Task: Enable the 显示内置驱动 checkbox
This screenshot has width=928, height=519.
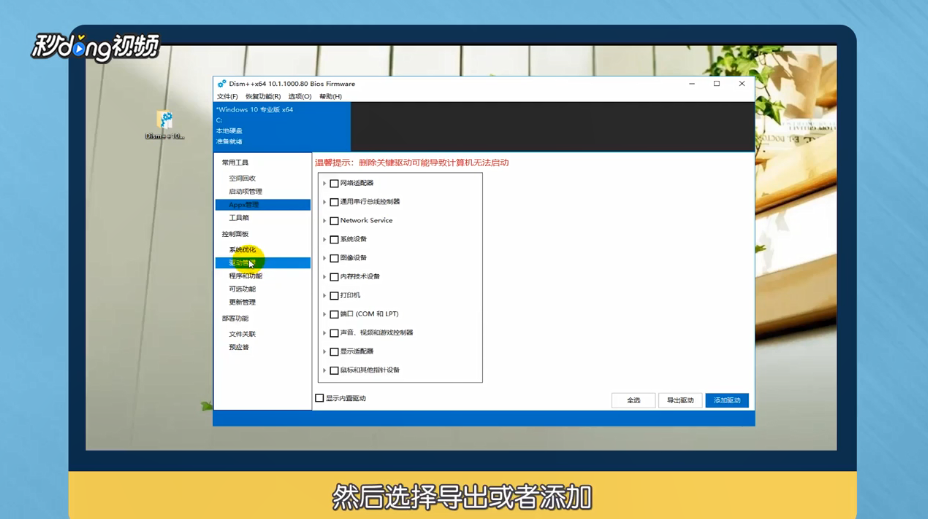Action: [x=320, y=398]
